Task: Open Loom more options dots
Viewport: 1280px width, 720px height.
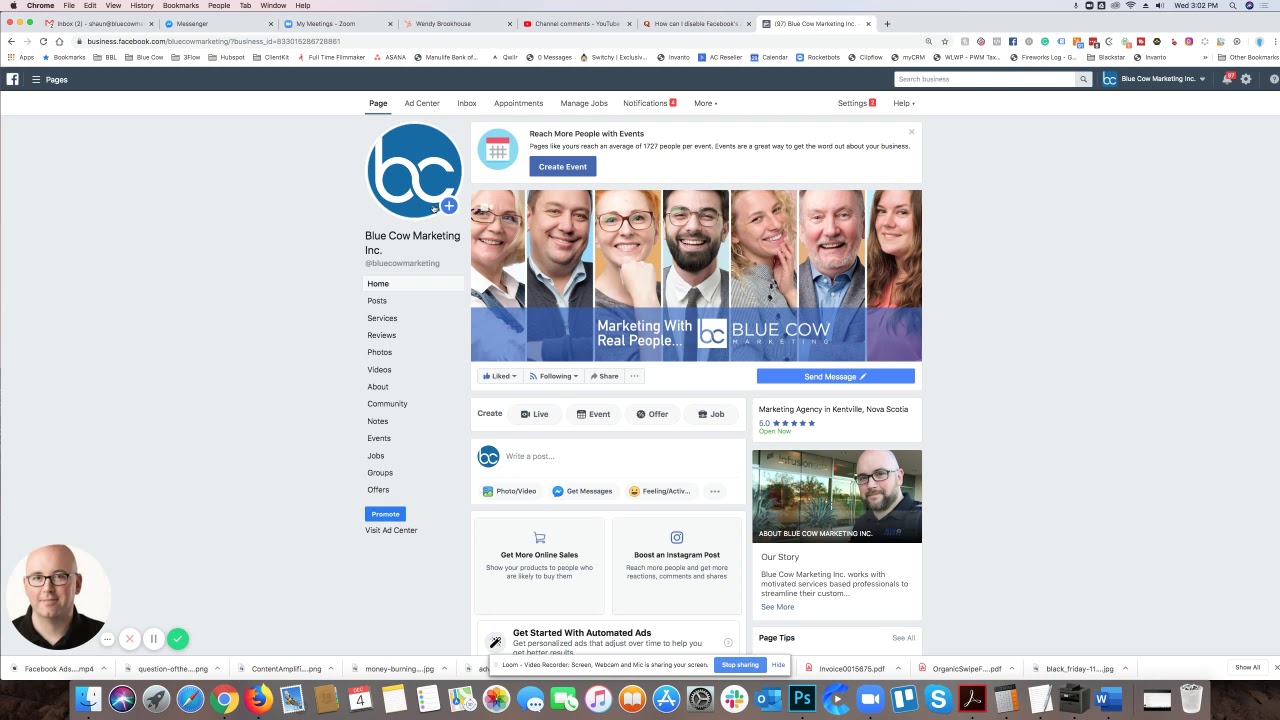Action: coord(107,639)
